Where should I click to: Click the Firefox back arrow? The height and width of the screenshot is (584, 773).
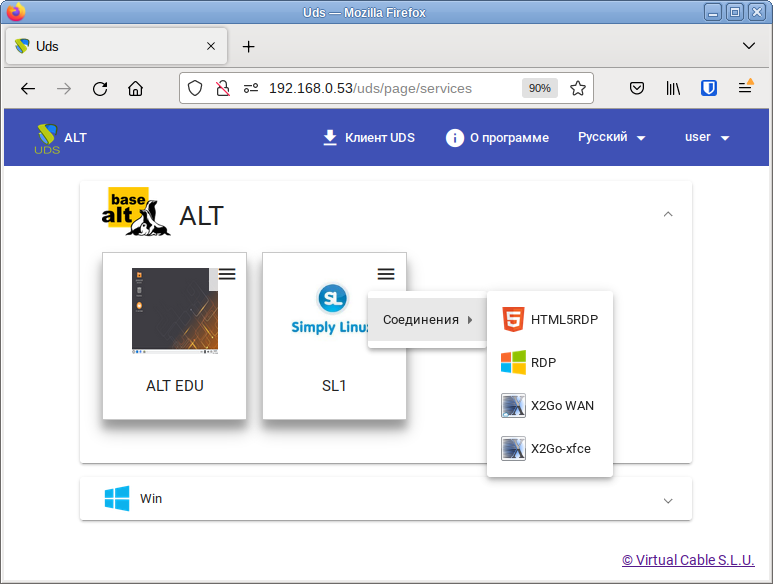[x=28, y=89]
